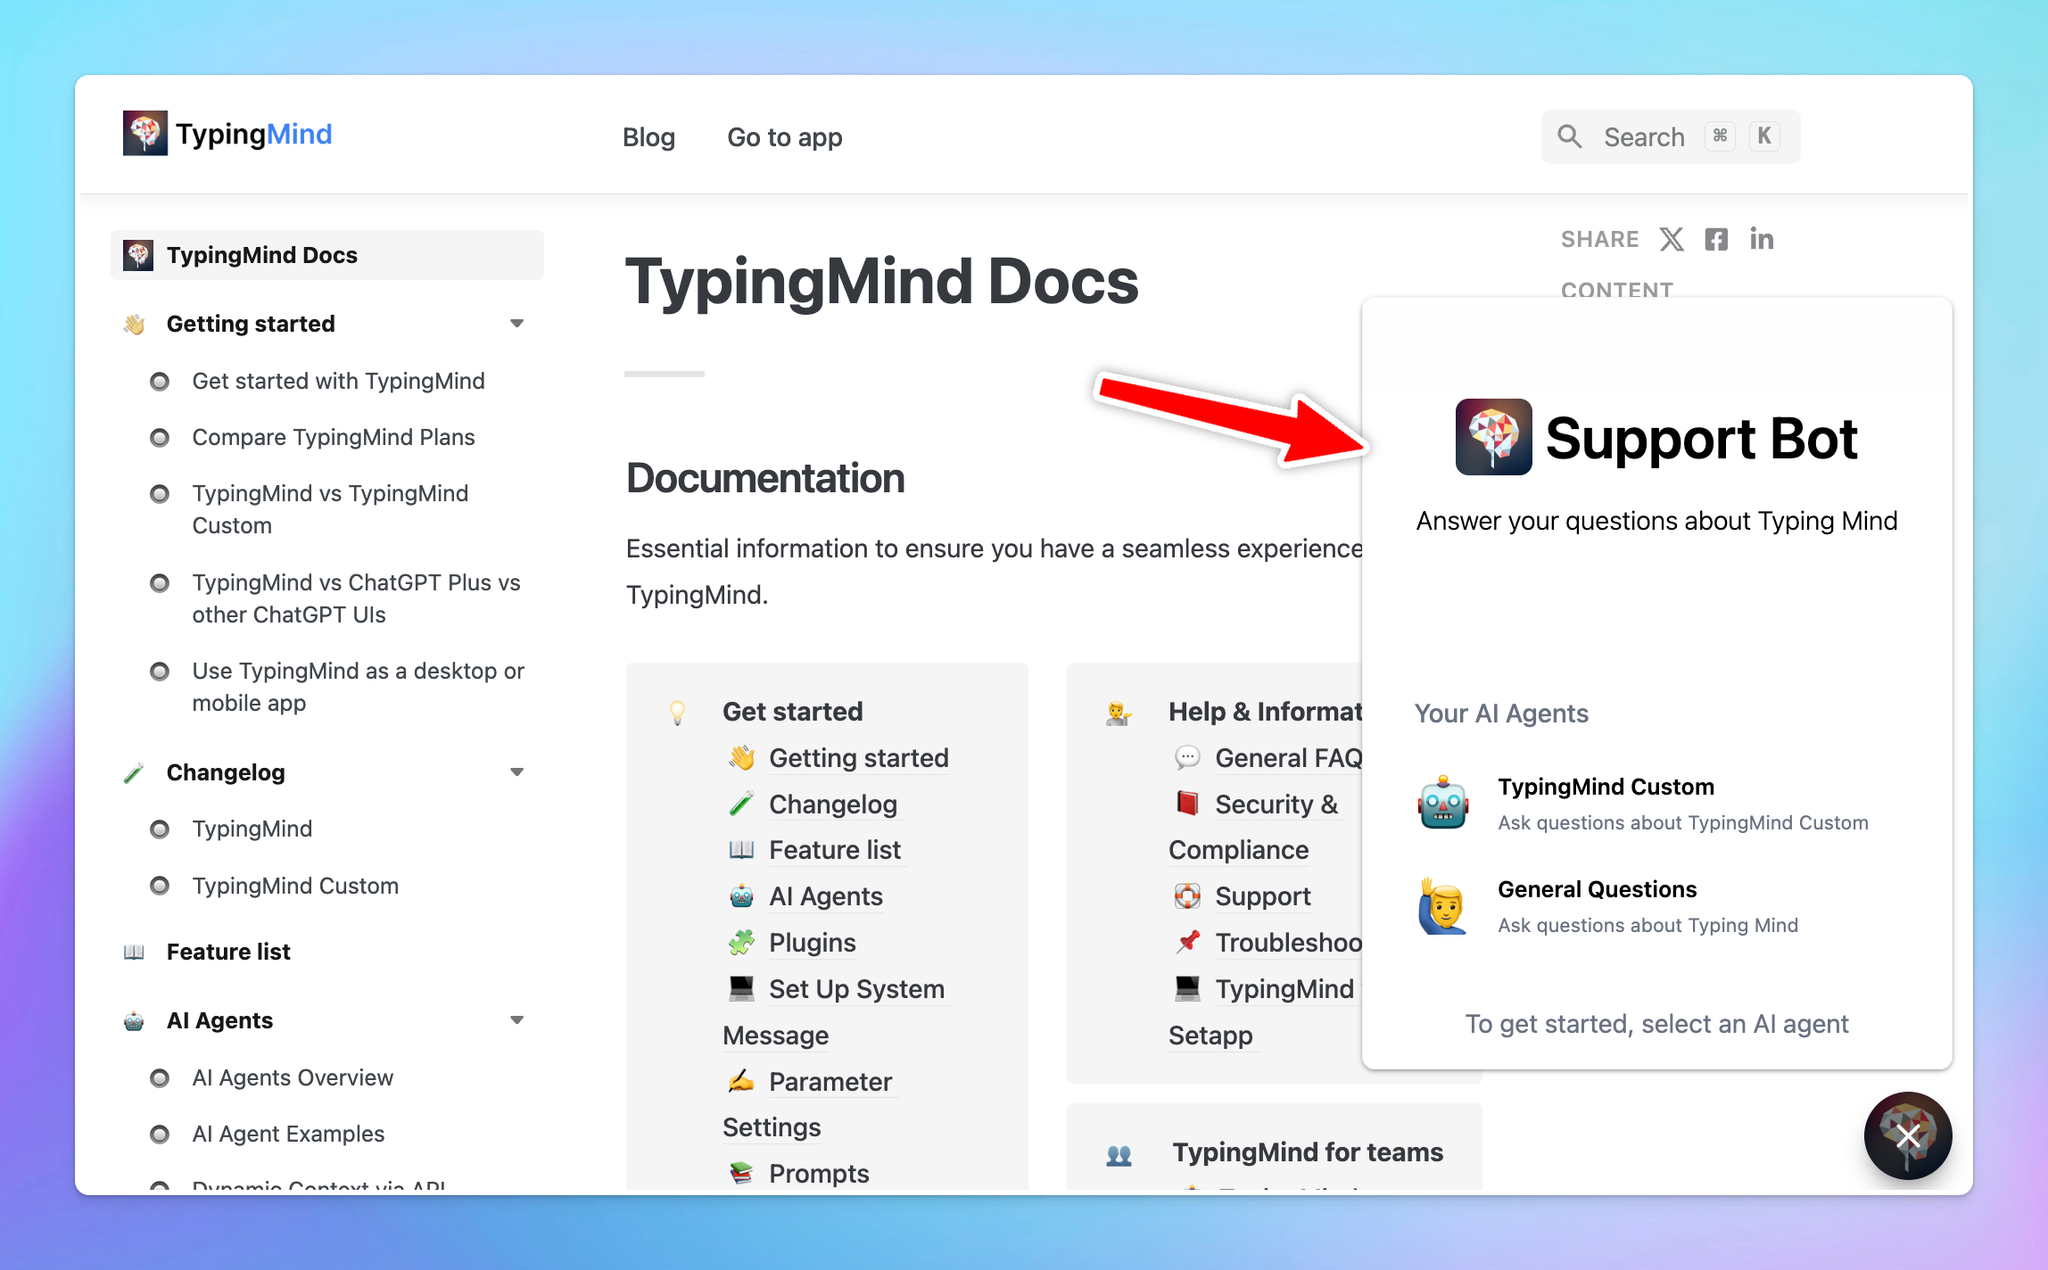The width and height of the screenshot is (2048, 1270).
Task: Click the puzzle piece Plugins icon
Action: tap(741, 942)
